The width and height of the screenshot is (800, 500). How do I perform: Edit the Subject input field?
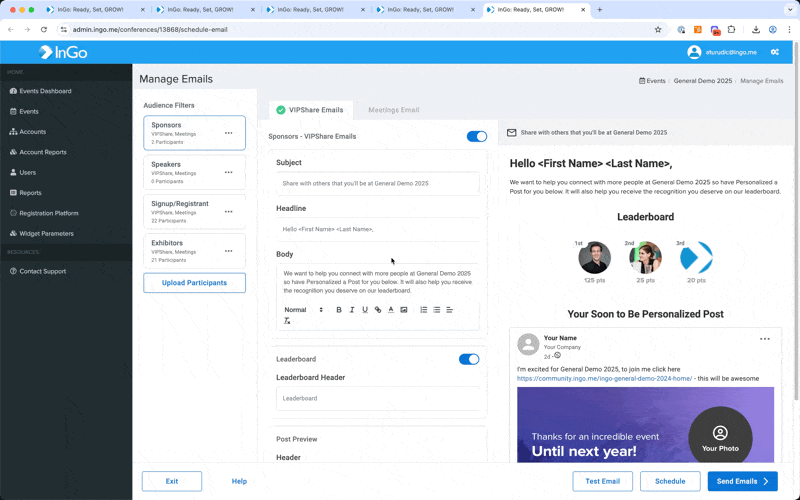(x=378, y=183)
